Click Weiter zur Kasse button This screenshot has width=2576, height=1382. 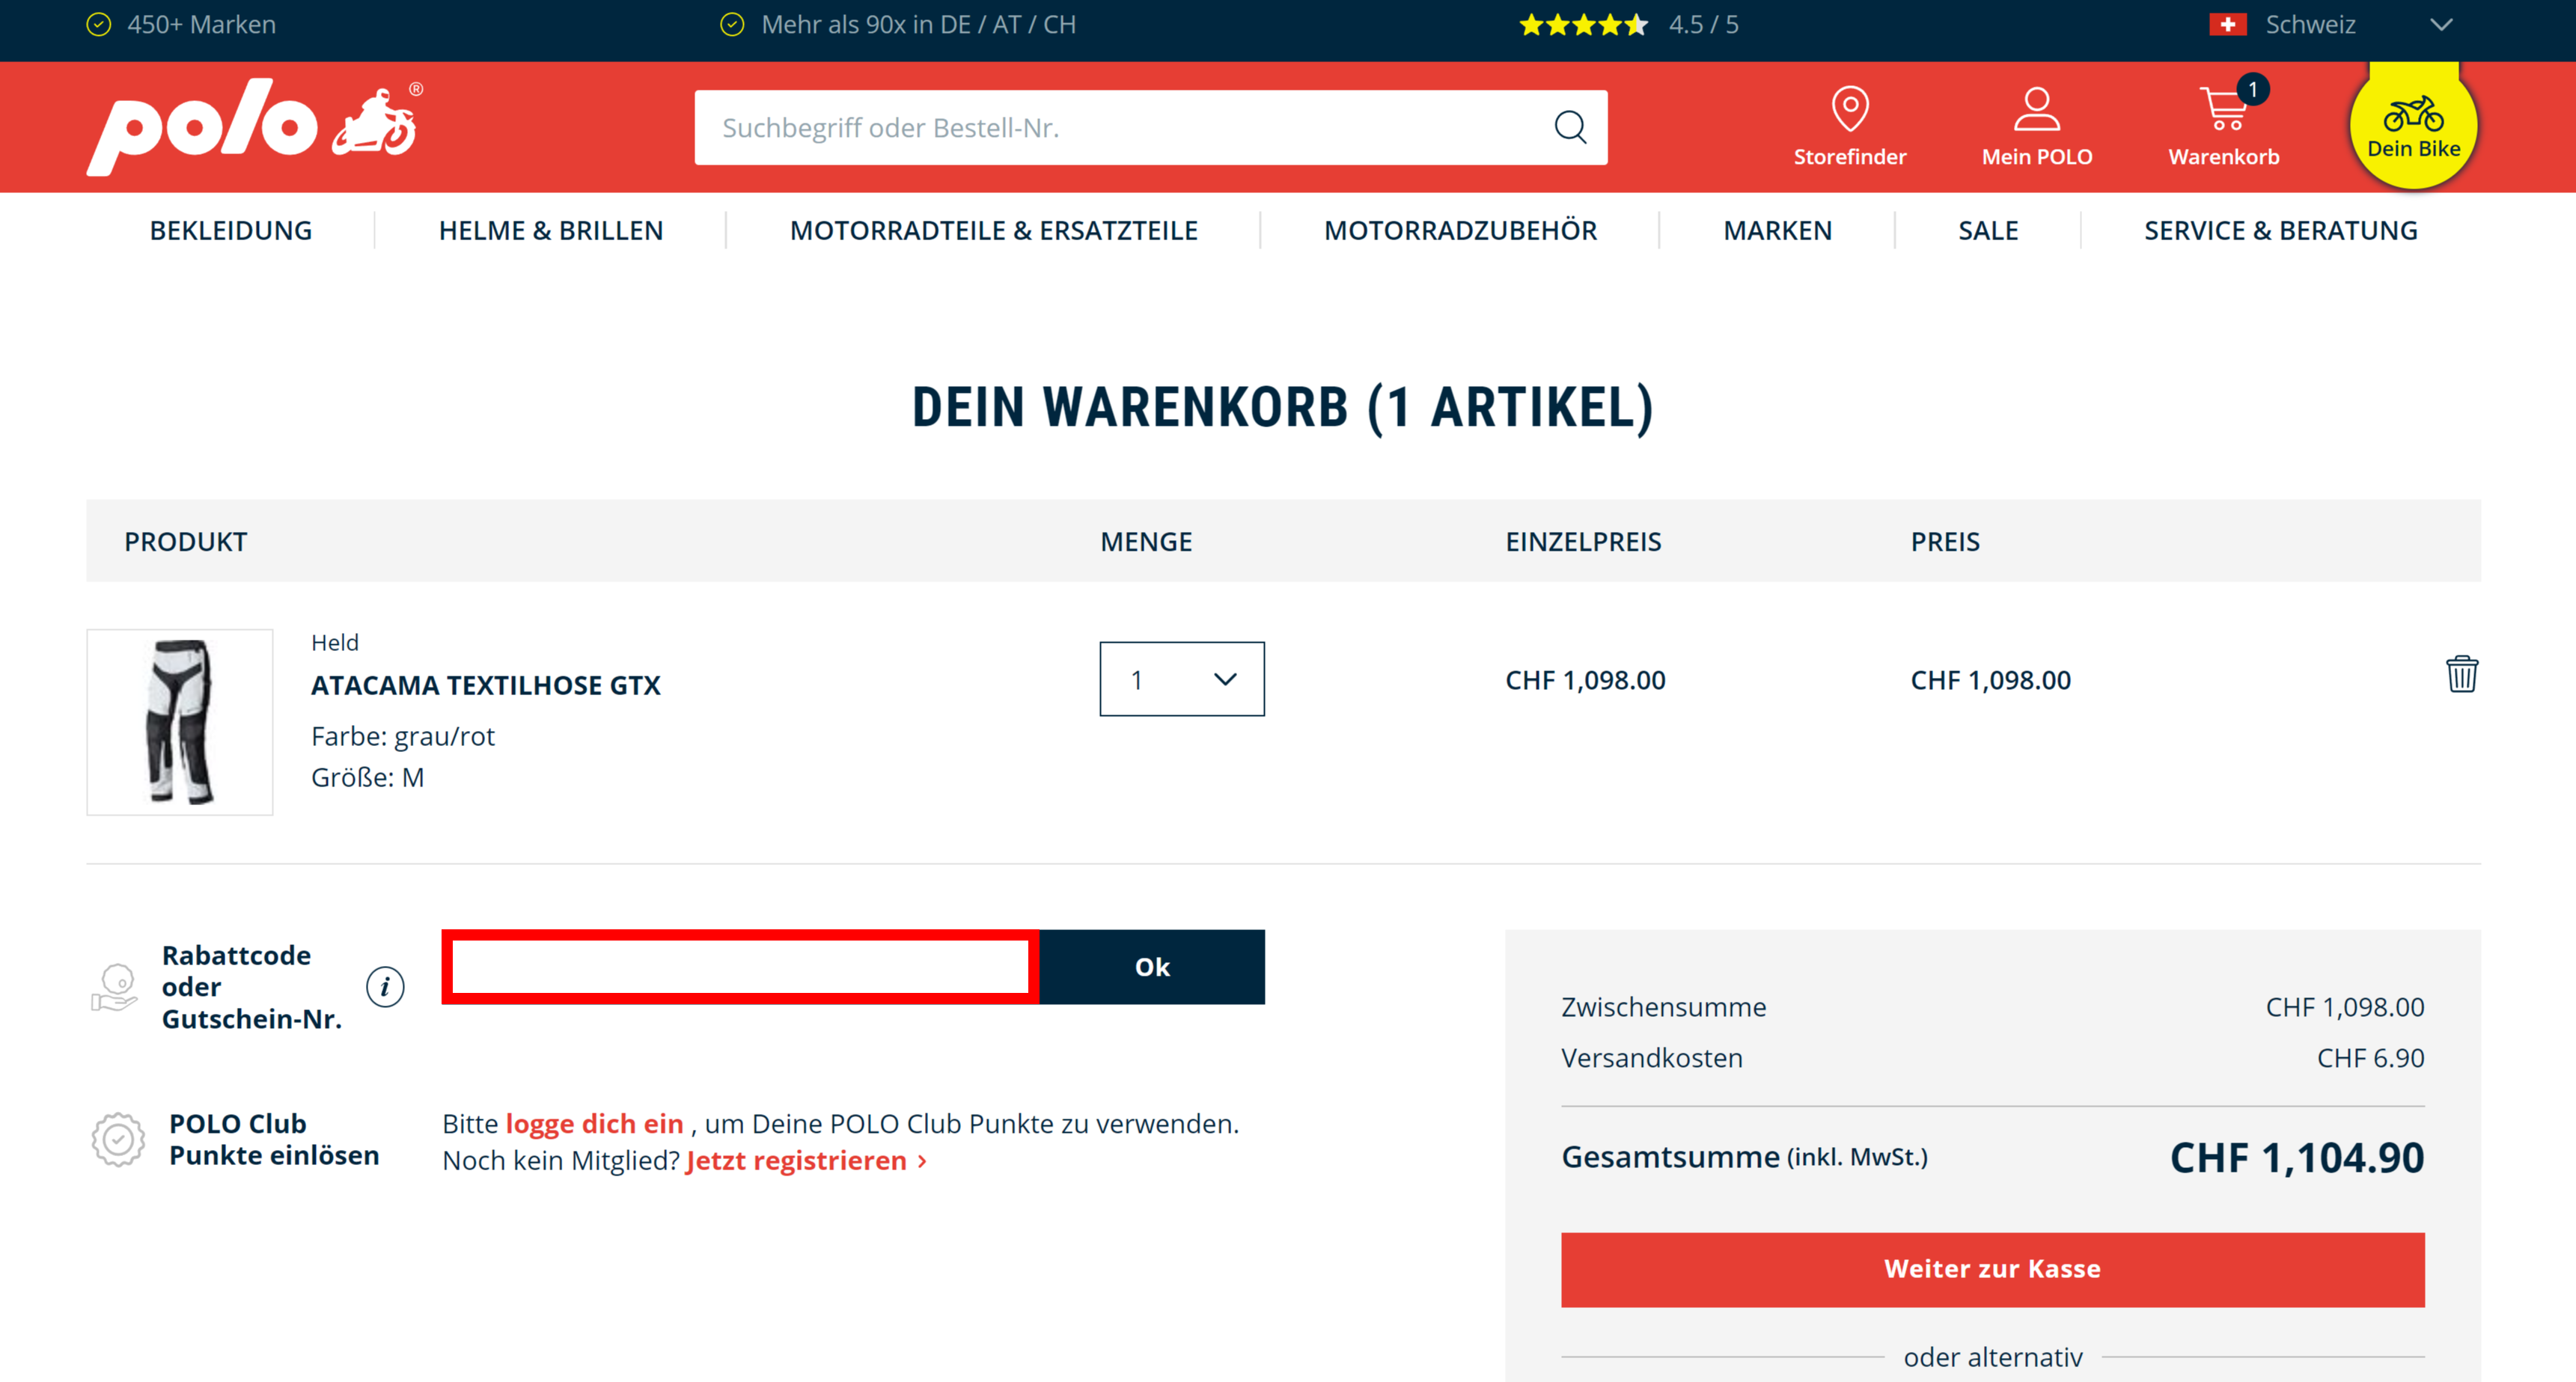(1992, 1269)
